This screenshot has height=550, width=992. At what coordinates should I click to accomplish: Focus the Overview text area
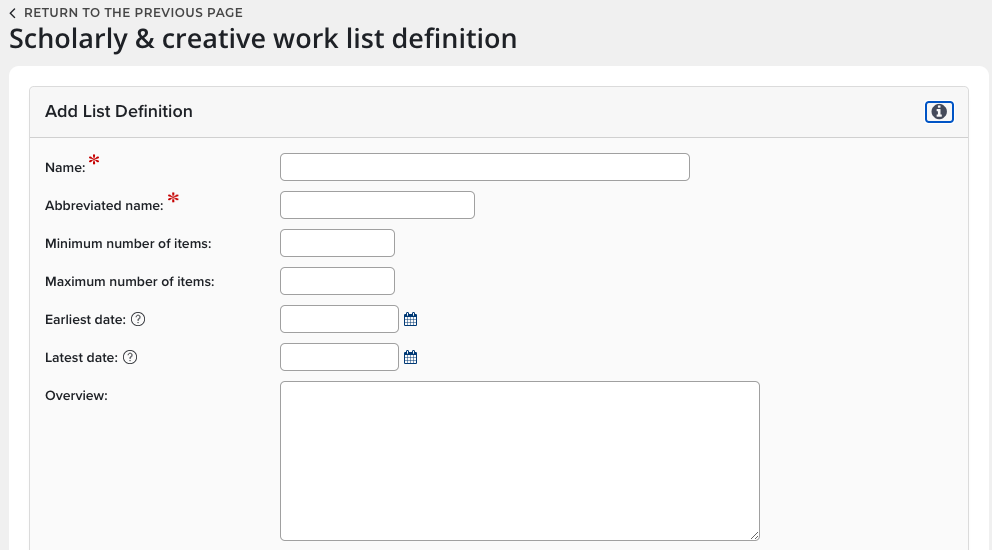click(519, 460)
